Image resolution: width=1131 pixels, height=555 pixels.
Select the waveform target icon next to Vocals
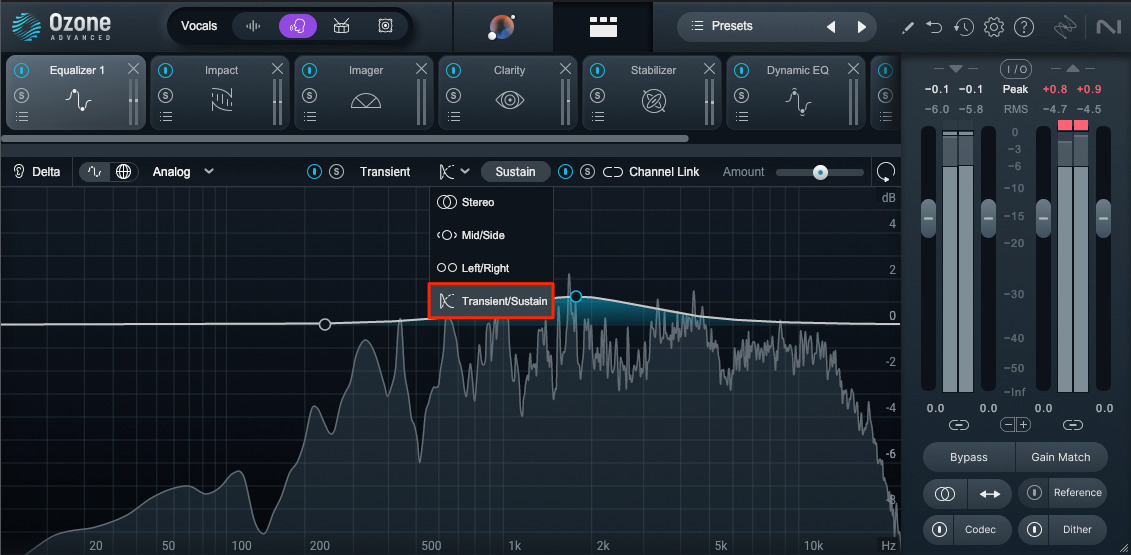tap(252, 26)
